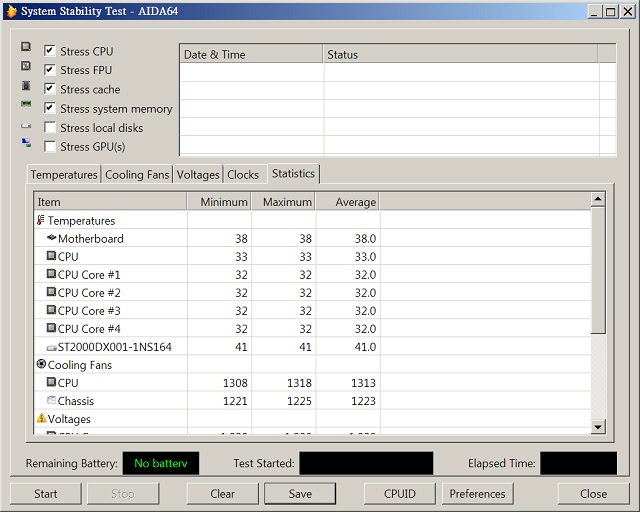Click the chip icon of CPU Core #4

coord(51,327)
